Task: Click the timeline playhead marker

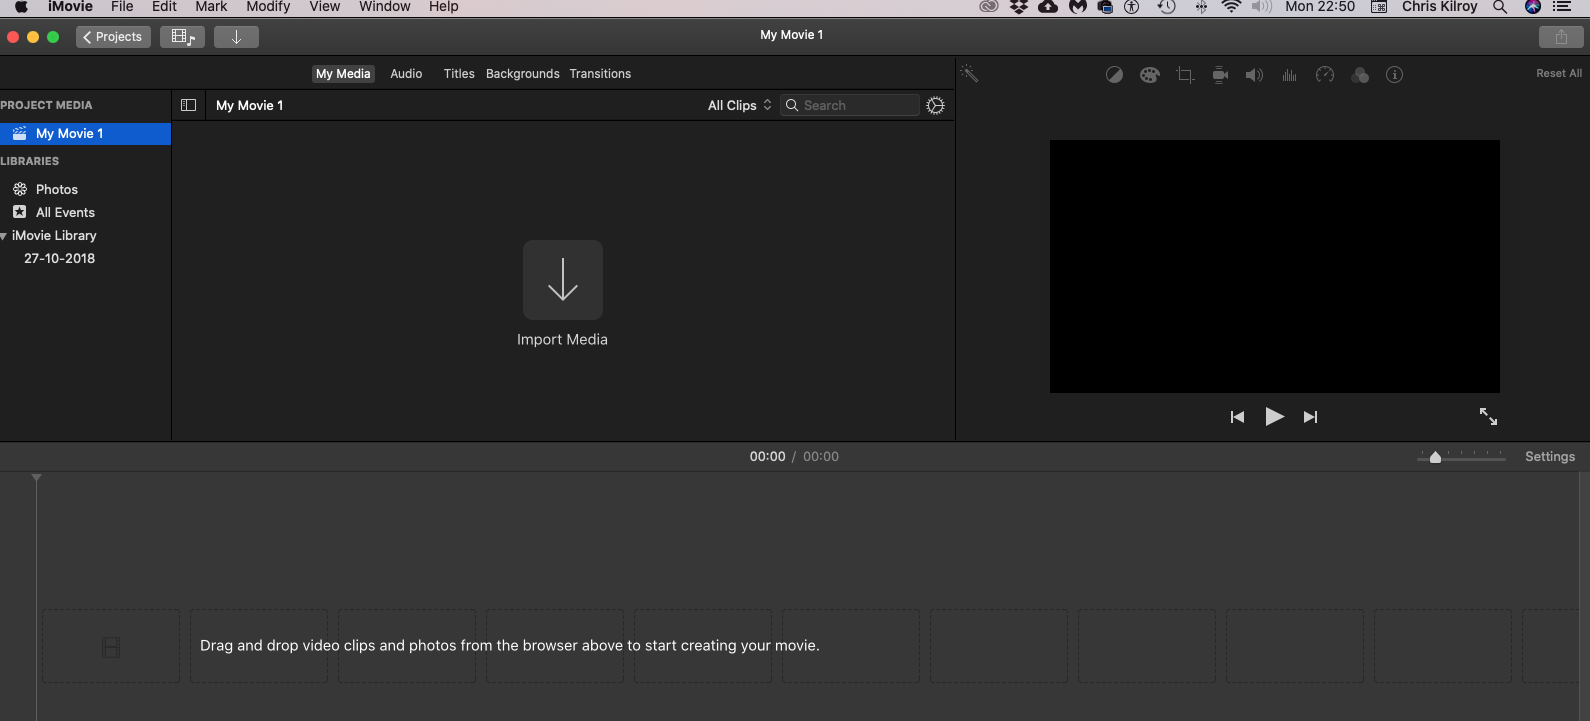Action: pyautogui.click(x=36, y=478)
